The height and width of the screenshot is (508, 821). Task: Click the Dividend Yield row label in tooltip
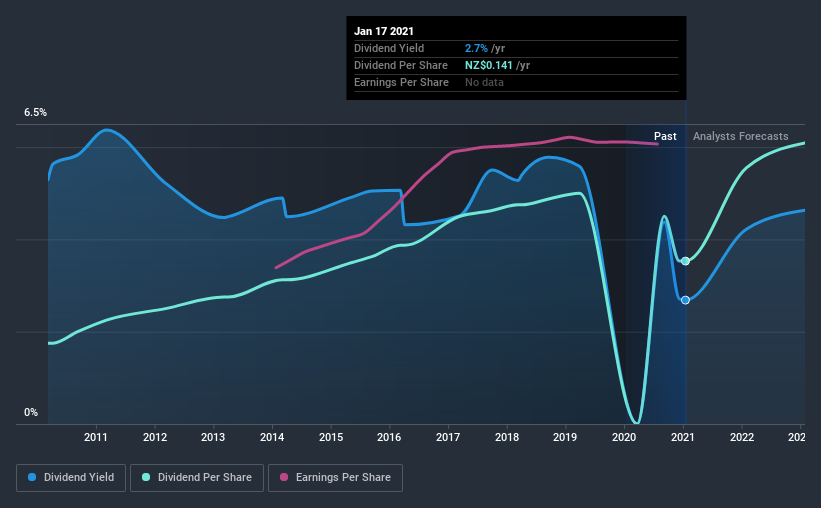click(x=389, y=48)
